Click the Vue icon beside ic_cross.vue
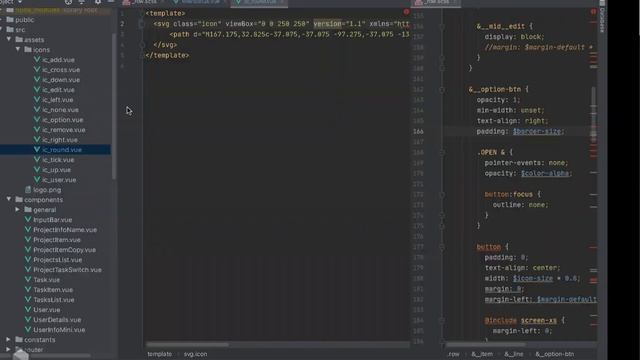 tap(37, 69)
